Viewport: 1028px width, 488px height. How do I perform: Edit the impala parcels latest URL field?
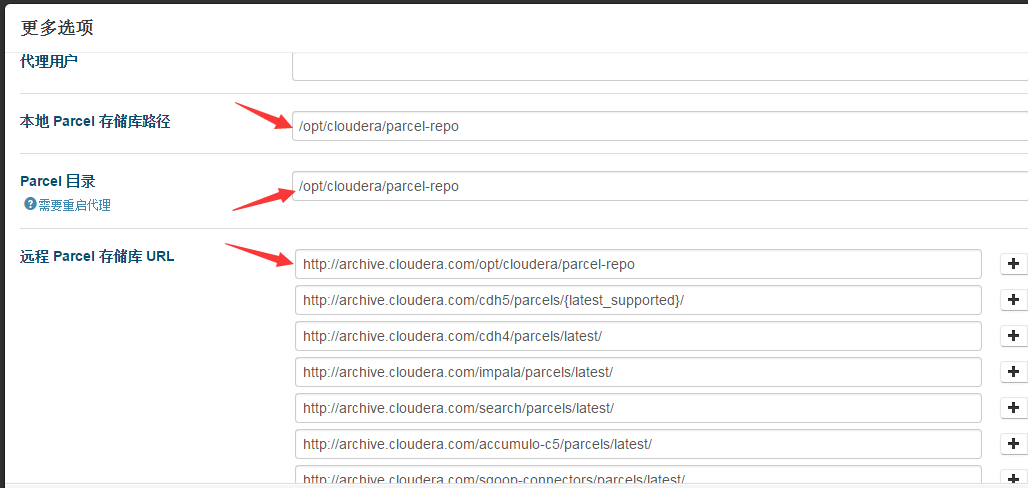pos(638,372)
